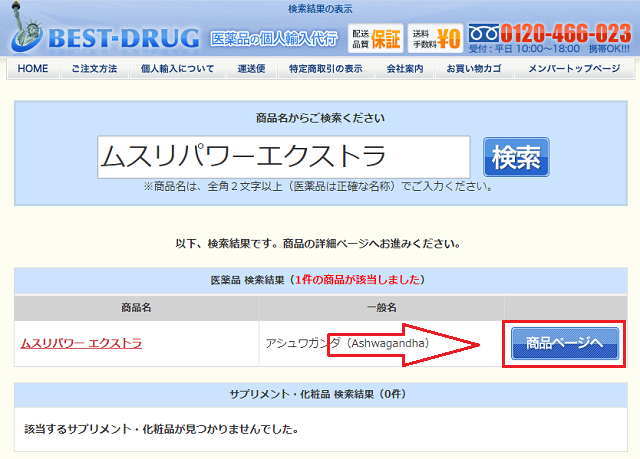Viewport: 640px width, 459px height.
Task: Click the 商品ページへ button
Action: pyautogui.click(x=565, y=343)
